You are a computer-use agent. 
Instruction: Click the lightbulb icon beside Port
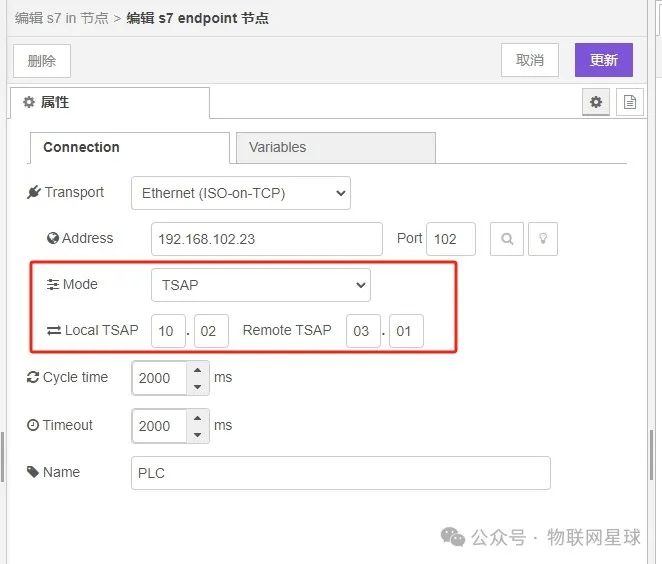point(541,239)
